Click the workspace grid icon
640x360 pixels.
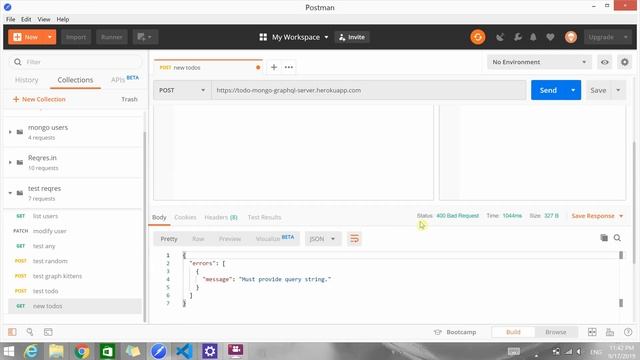pyautogui.click(x=263, y=37)
